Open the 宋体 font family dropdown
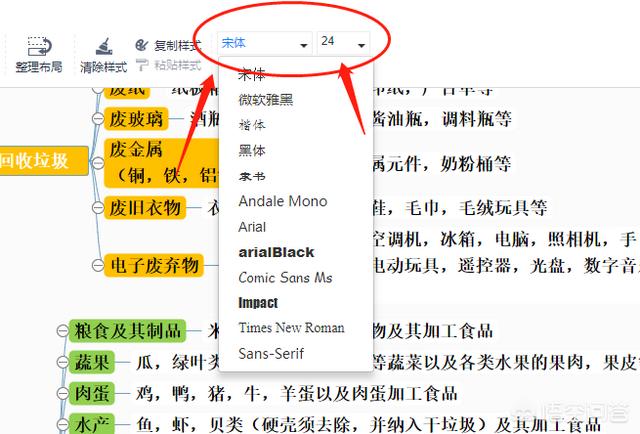This screenshot has width=640, height=434. (263, 44)
